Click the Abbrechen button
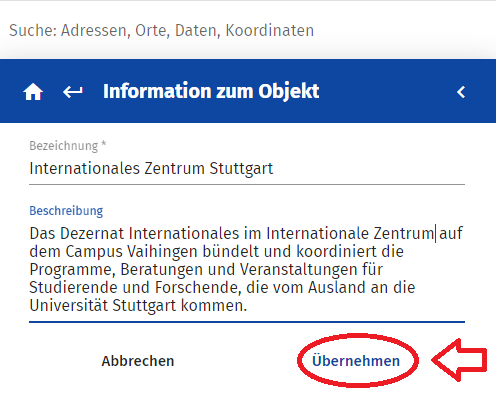Viewport: 496px width, 405px height. [x=138, y=361]
